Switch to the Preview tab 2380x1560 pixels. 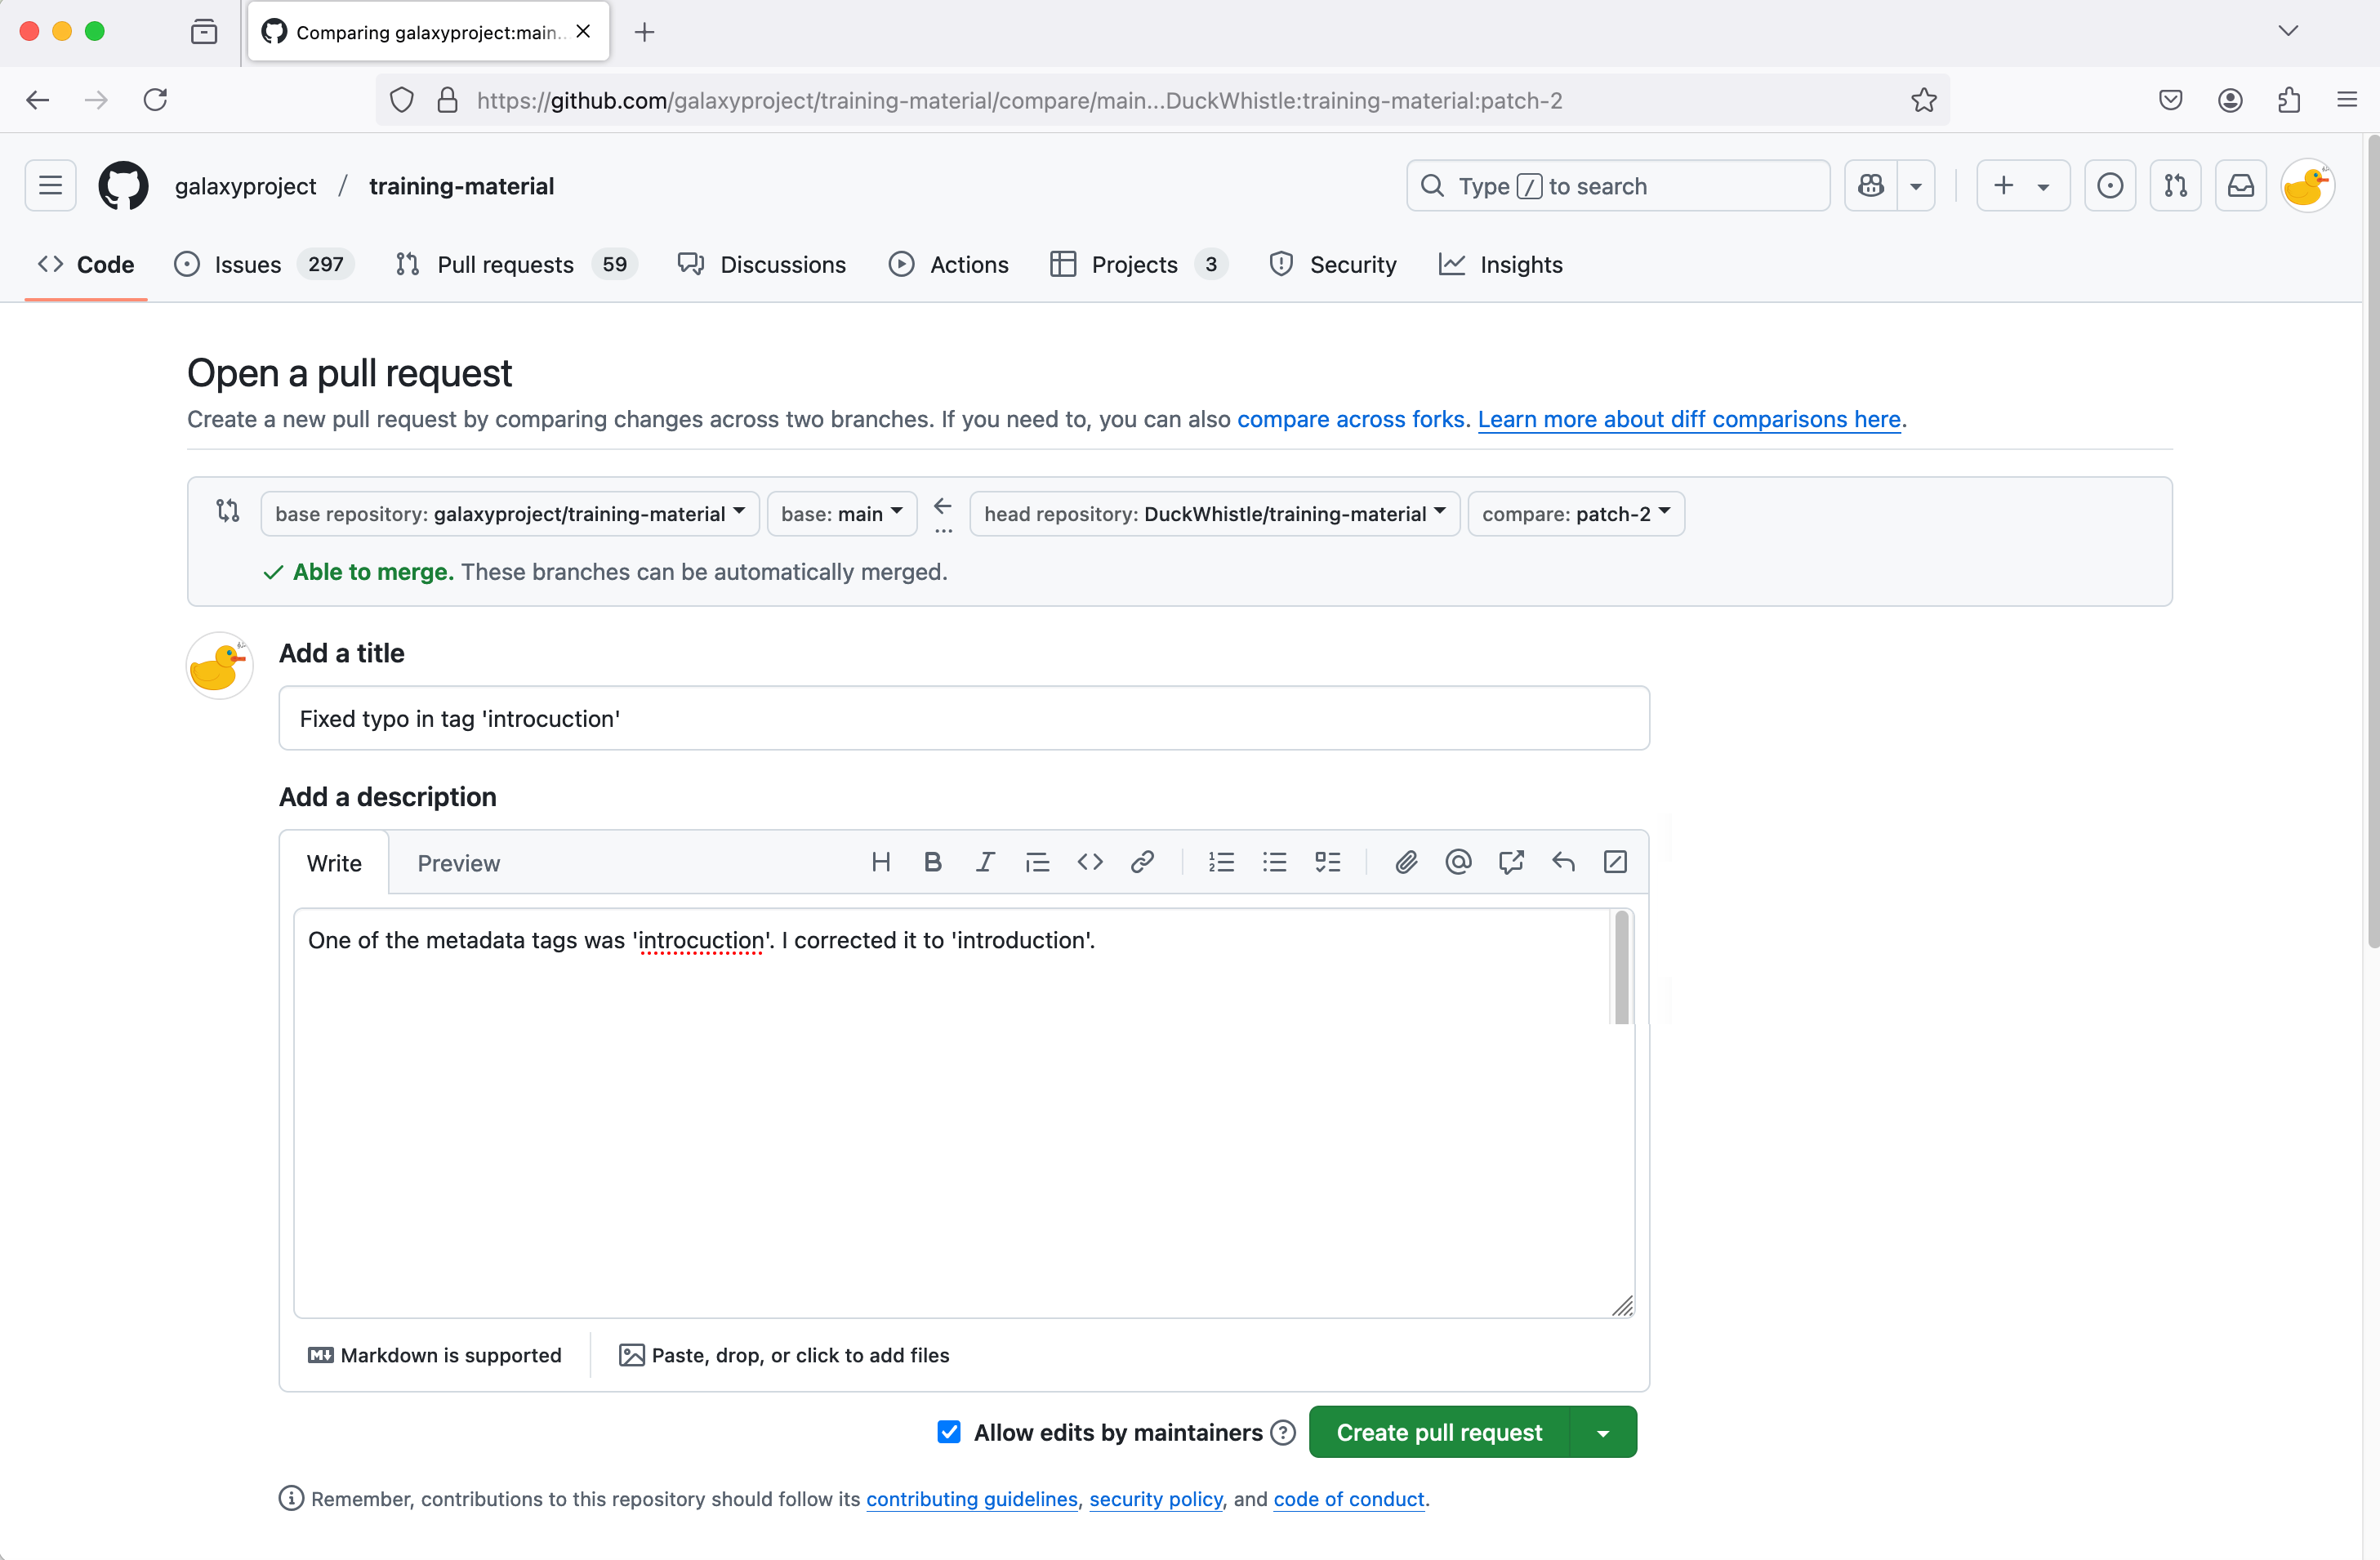[x=458, y=863]
